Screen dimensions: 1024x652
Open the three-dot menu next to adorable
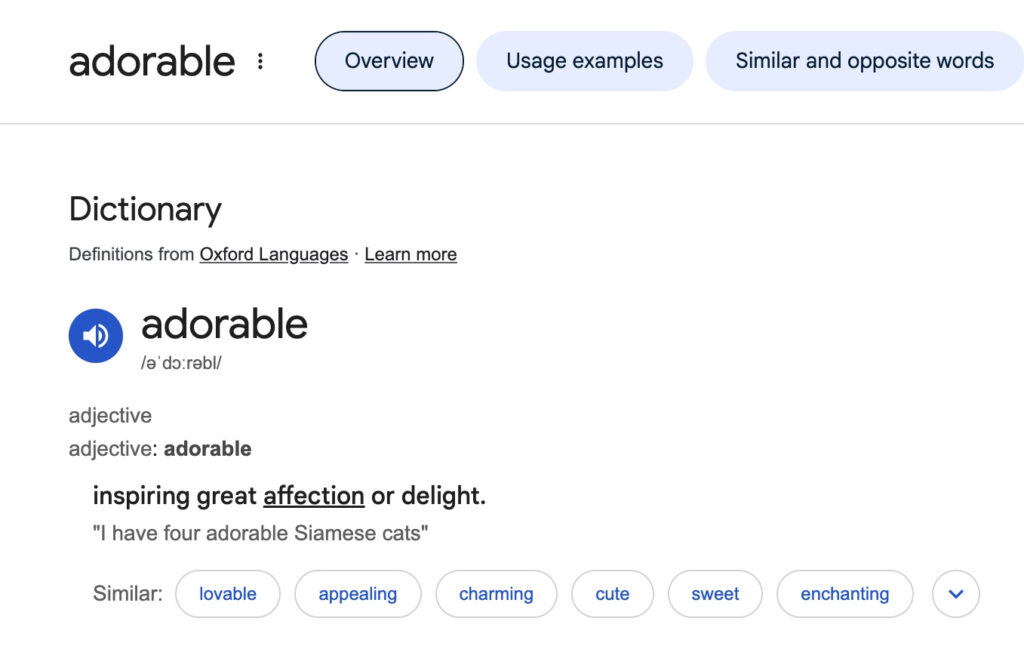click(260, 61)
